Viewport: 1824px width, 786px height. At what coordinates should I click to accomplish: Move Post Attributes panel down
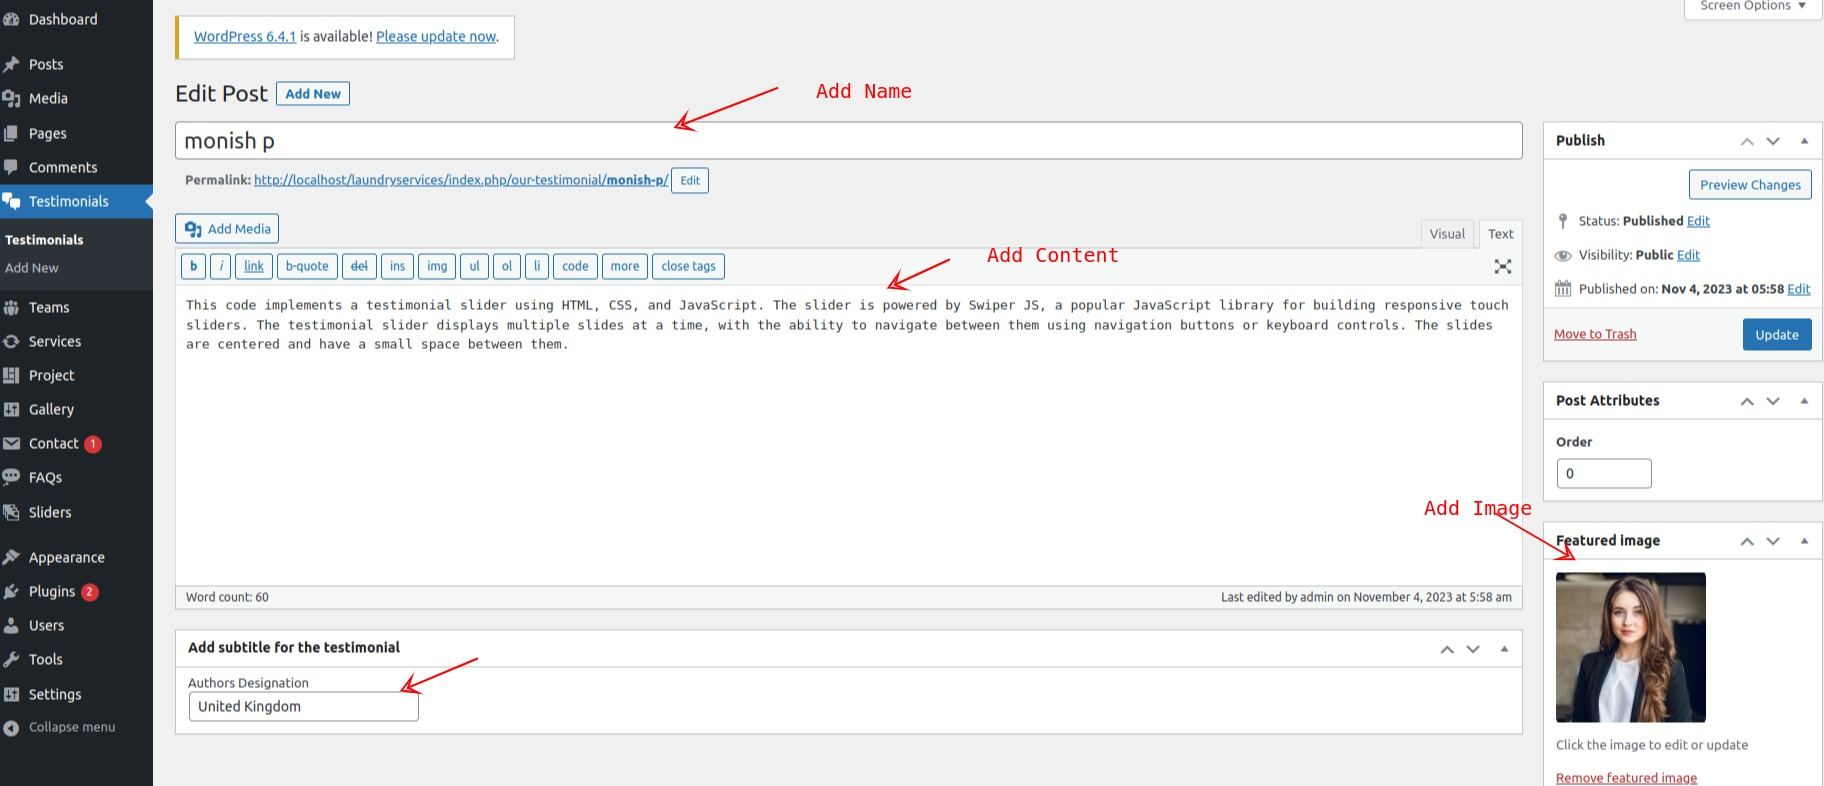click(1773, 401)
